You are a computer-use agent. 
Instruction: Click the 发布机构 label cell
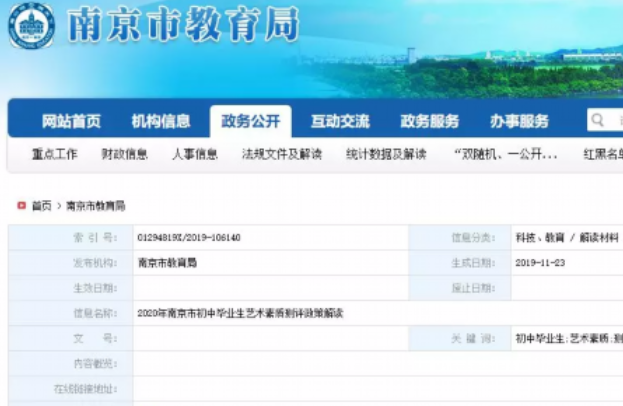pos(71,263)
